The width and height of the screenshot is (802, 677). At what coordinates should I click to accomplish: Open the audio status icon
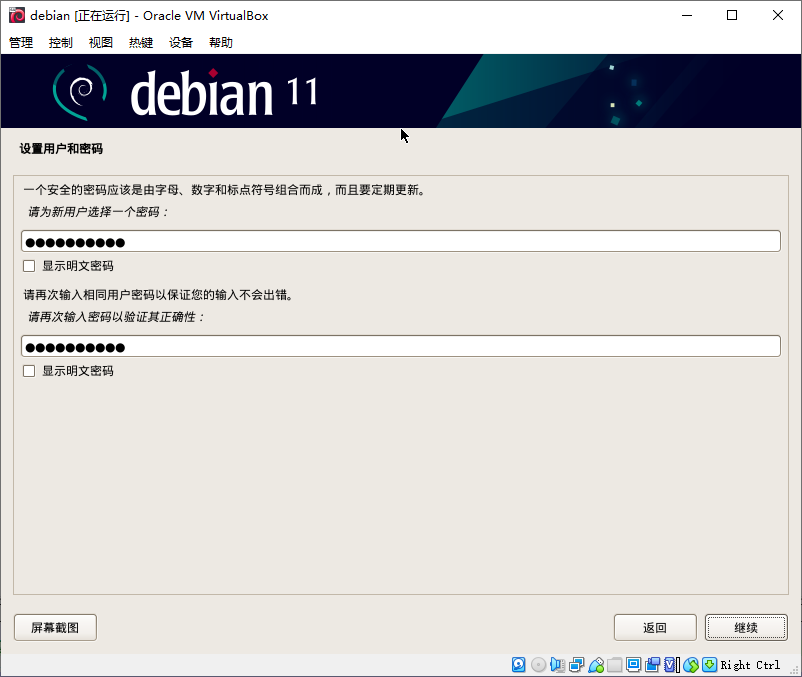tap(557, 664)
